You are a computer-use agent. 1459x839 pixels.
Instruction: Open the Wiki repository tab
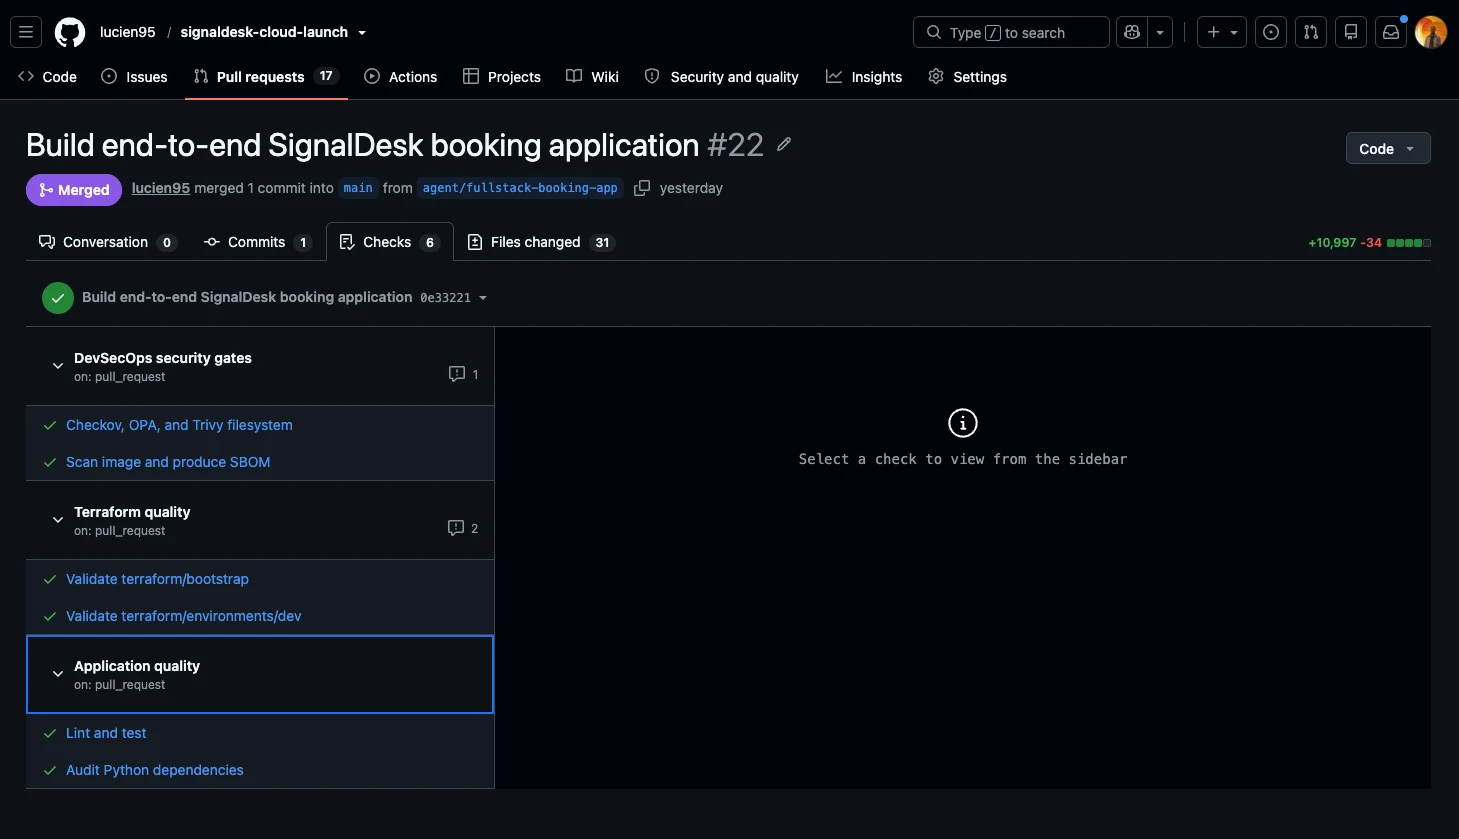[592, 77]
